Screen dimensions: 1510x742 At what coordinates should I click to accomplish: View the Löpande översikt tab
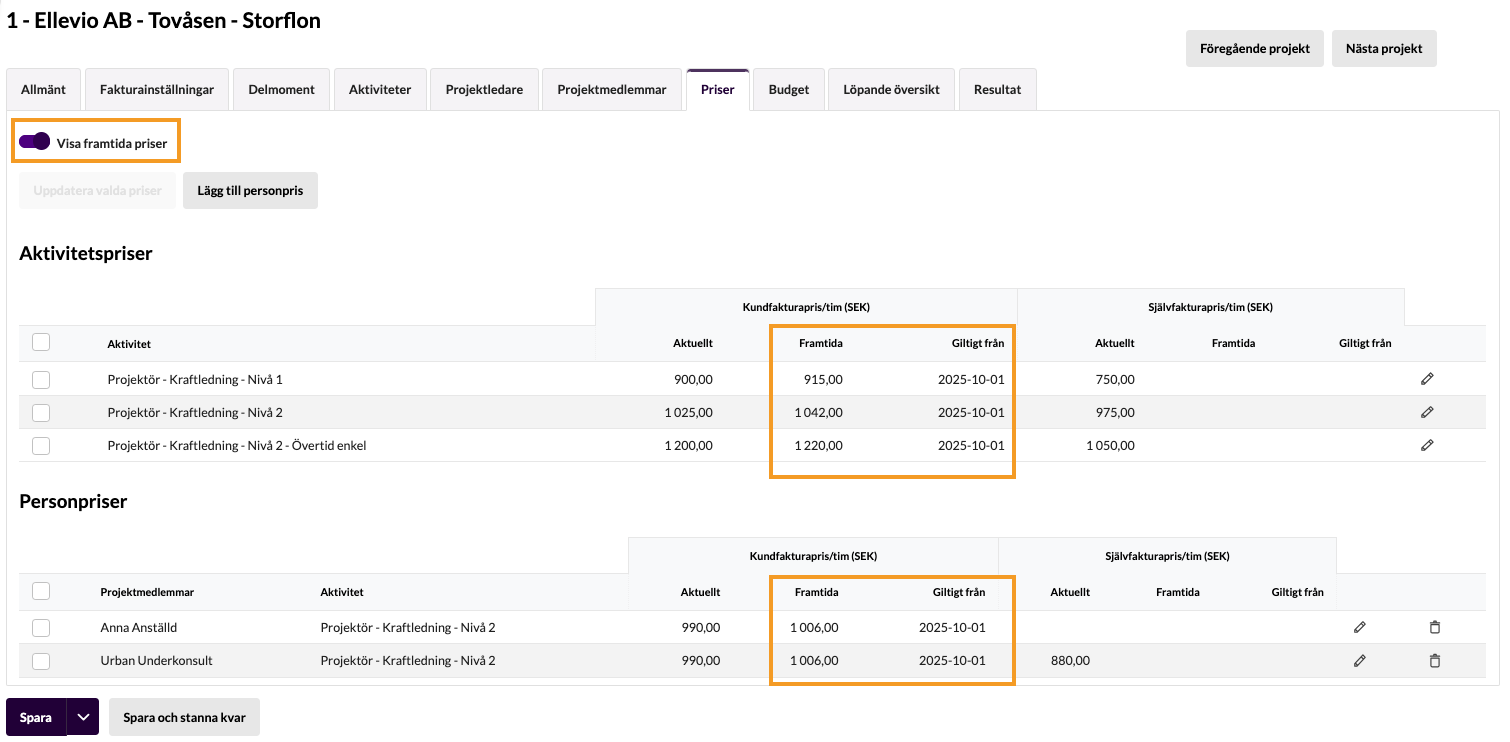[891, 89]
